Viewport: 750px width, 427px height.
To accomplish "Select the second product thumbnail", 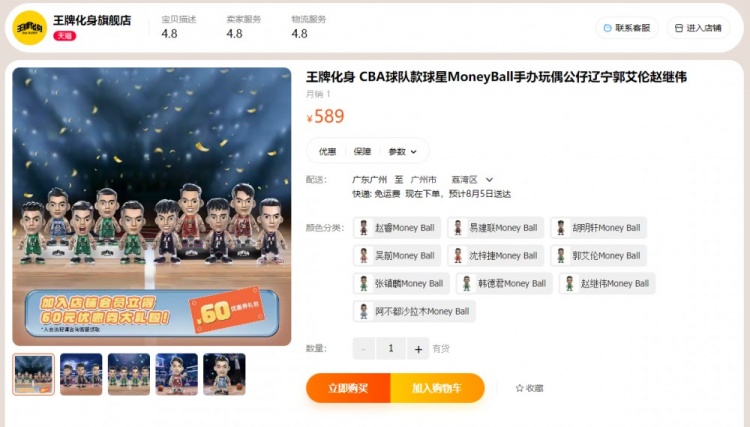I will tap(81, 374).
